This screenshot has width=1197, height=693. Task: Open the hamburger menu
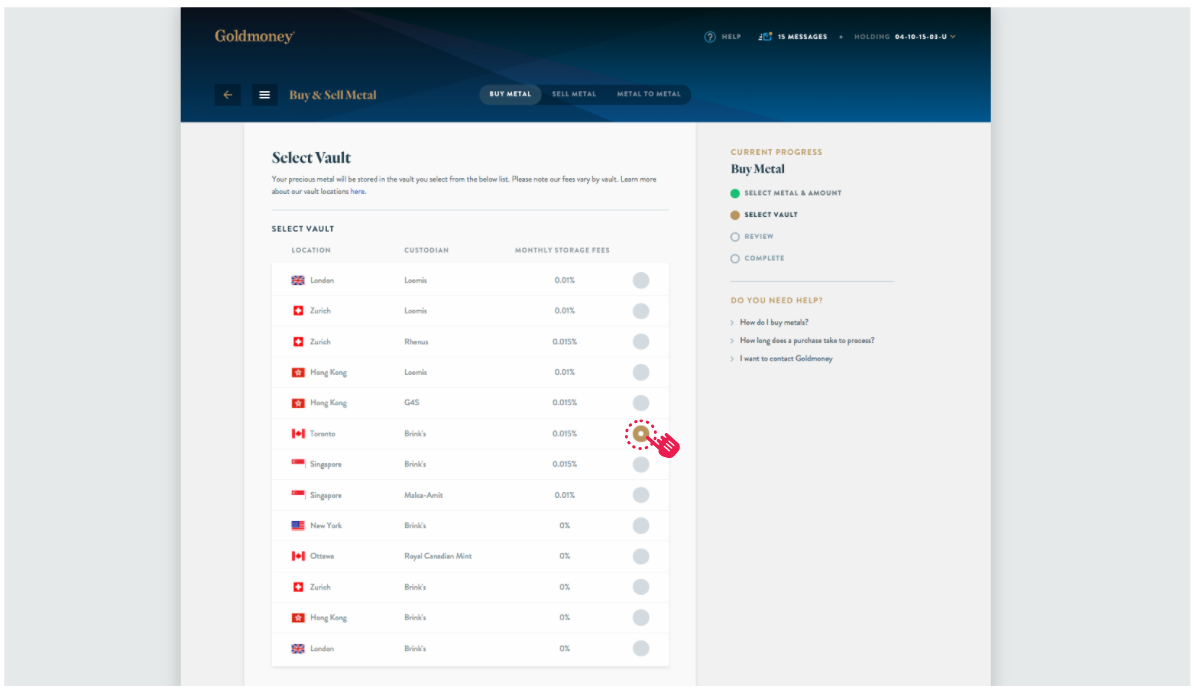[265, 95]
